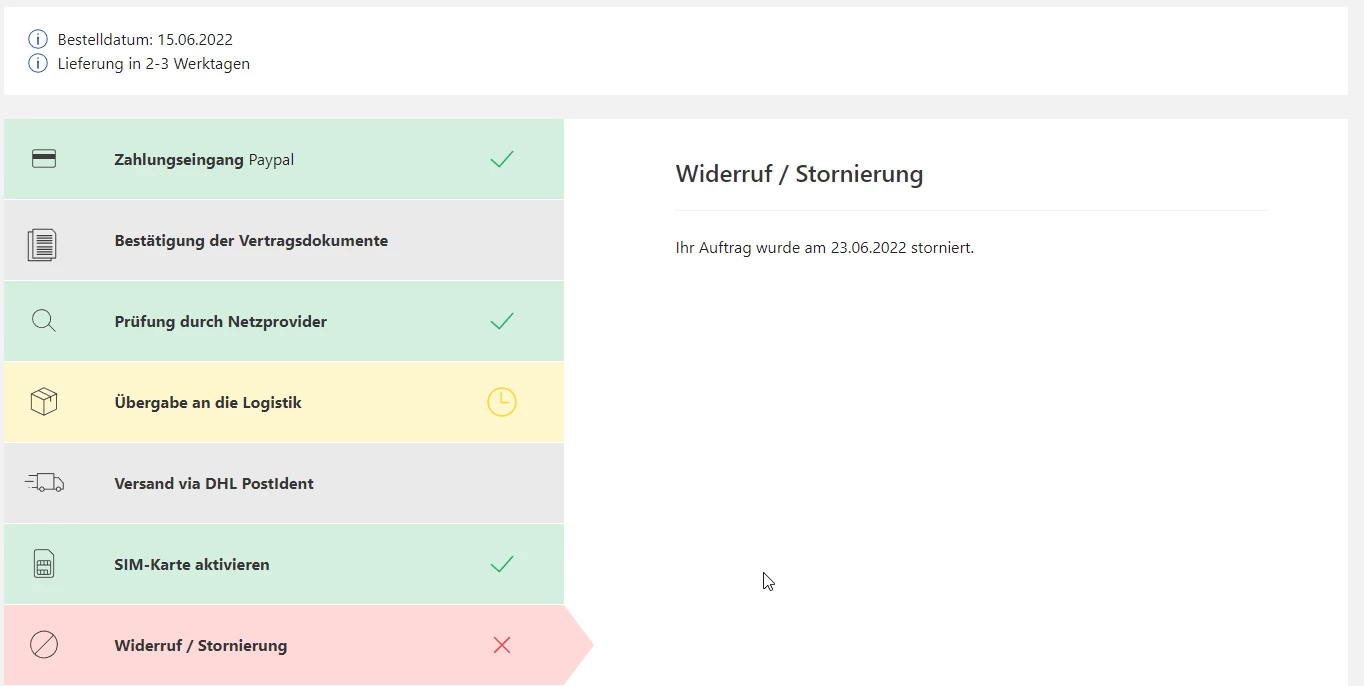Viewport: 1364px width, 686px height.
Task: Click the green checkmark beside SIM-Karte aktivieren
Action: tap(502, 564)
